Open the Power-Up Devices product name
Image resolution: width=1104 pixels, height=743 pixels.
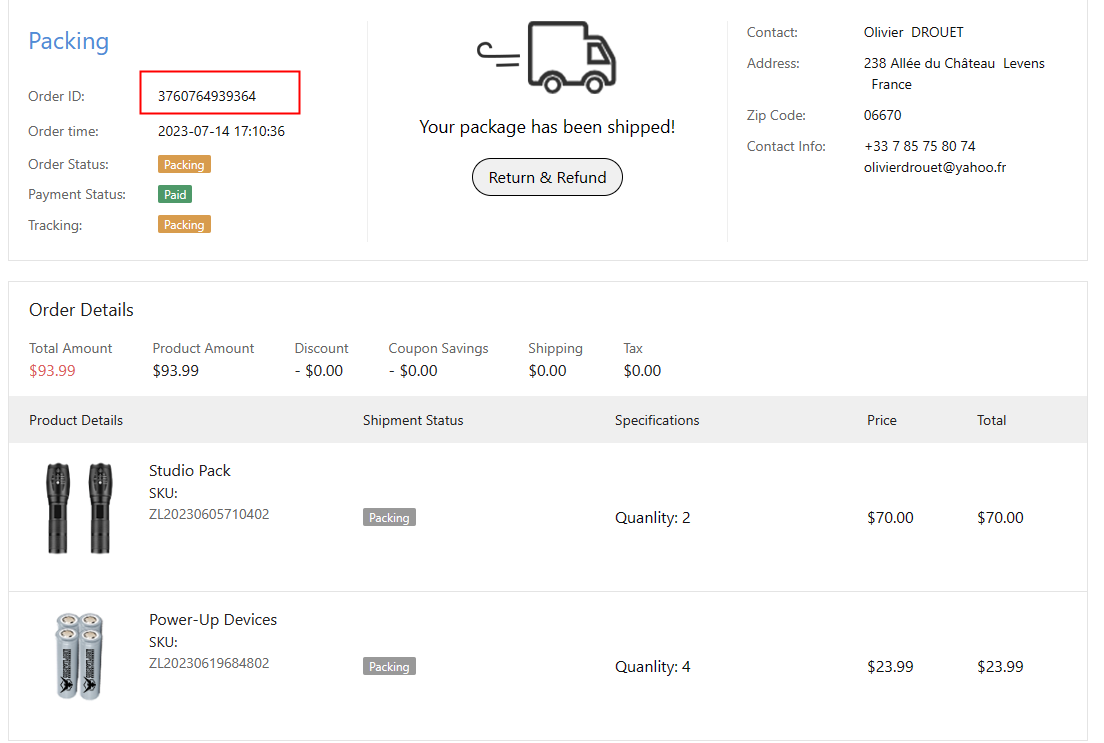(x=213, y=619)
